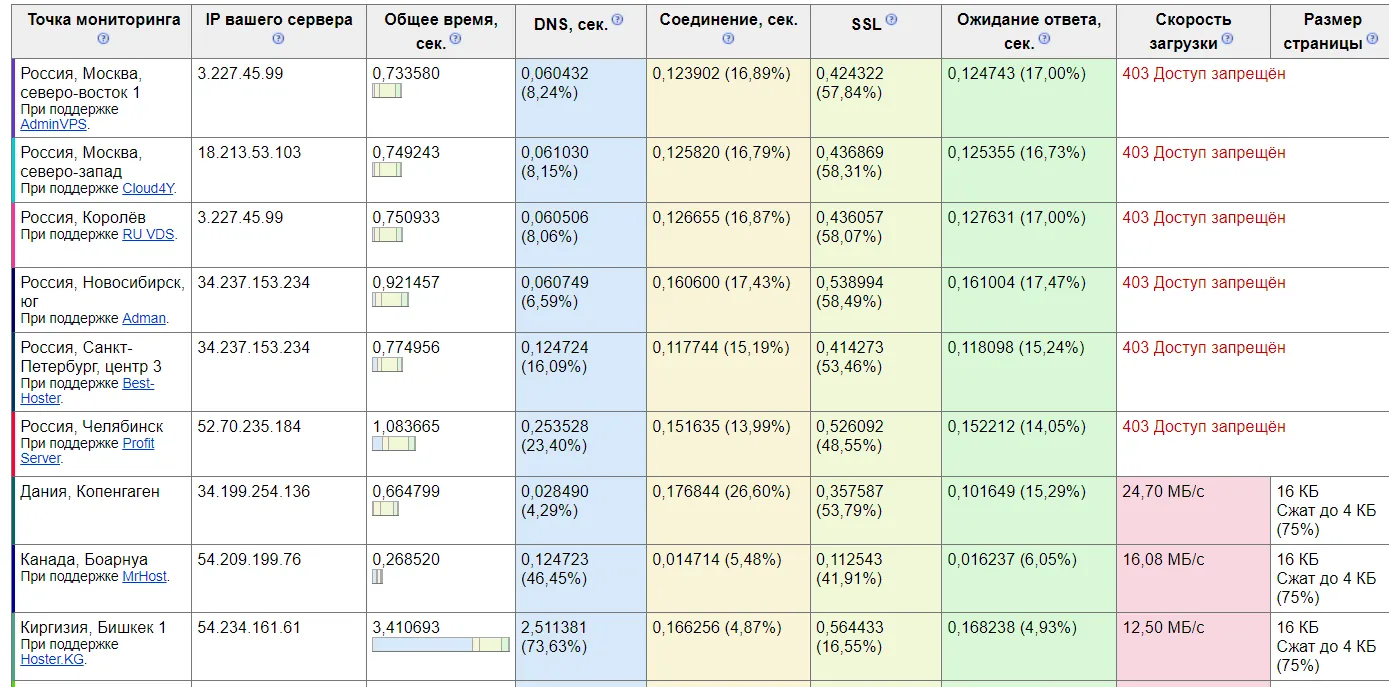Click the Chelyabinsk total time bar
This screenshot has height=687, width=1389.
pyautogui.click(x=393, y=444)
